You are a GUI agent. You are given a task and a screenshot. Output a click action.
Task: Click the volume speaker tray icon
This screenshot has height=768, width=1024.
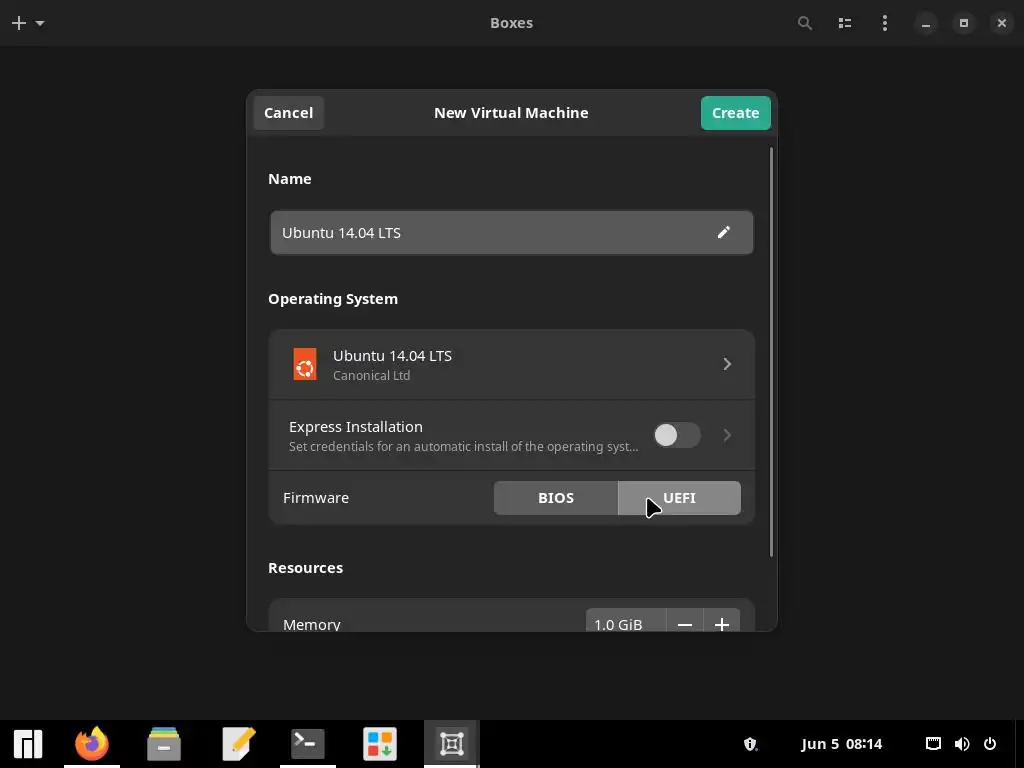coord(962,744)
